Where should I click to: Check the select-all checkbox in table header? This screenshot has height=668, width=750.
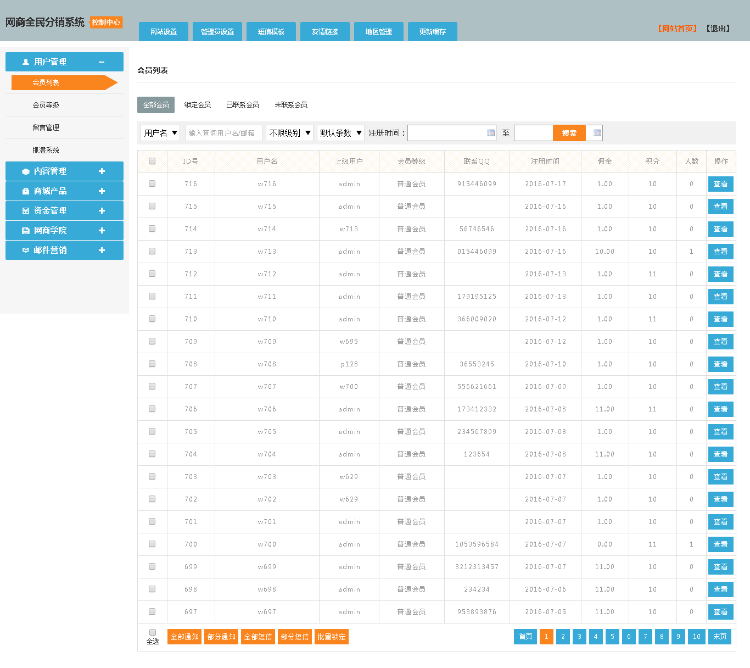(152, 161)
